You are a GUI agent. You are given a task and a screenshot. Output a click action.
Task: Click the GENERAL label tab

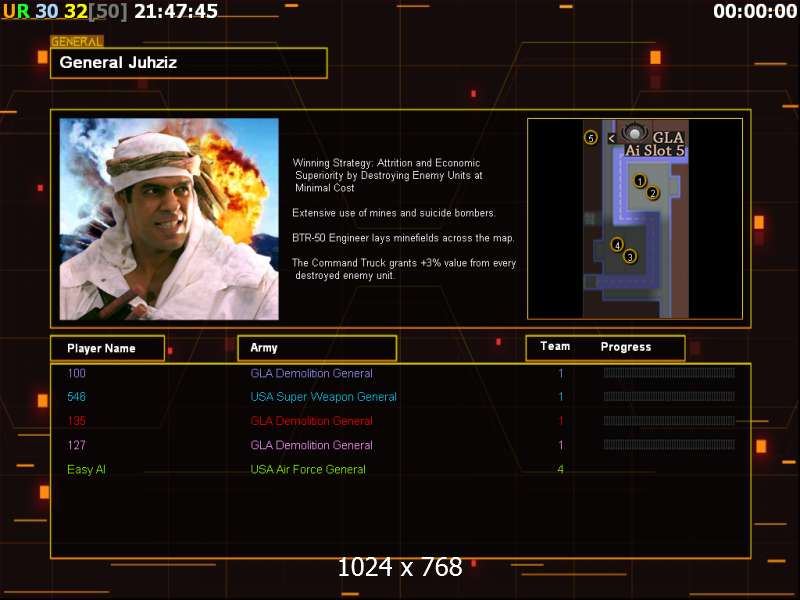pyautogui.click(x=77, y=42)
